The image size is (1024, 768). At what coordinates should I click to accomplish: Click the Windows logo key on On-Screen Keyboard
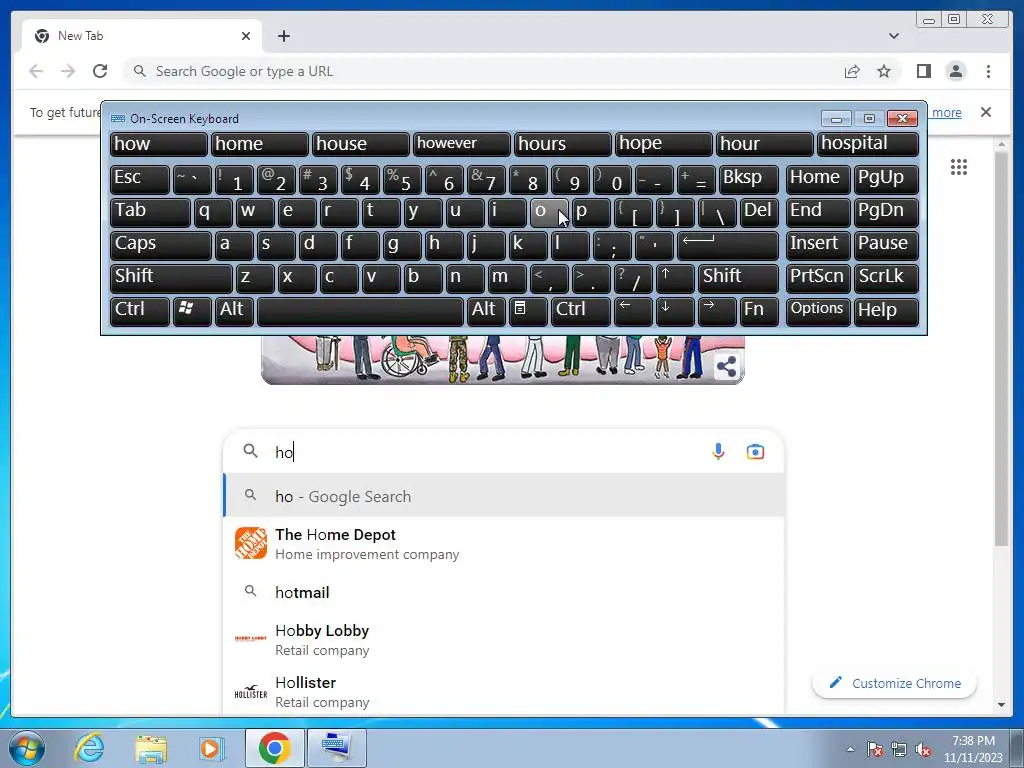tap(191, 310)
